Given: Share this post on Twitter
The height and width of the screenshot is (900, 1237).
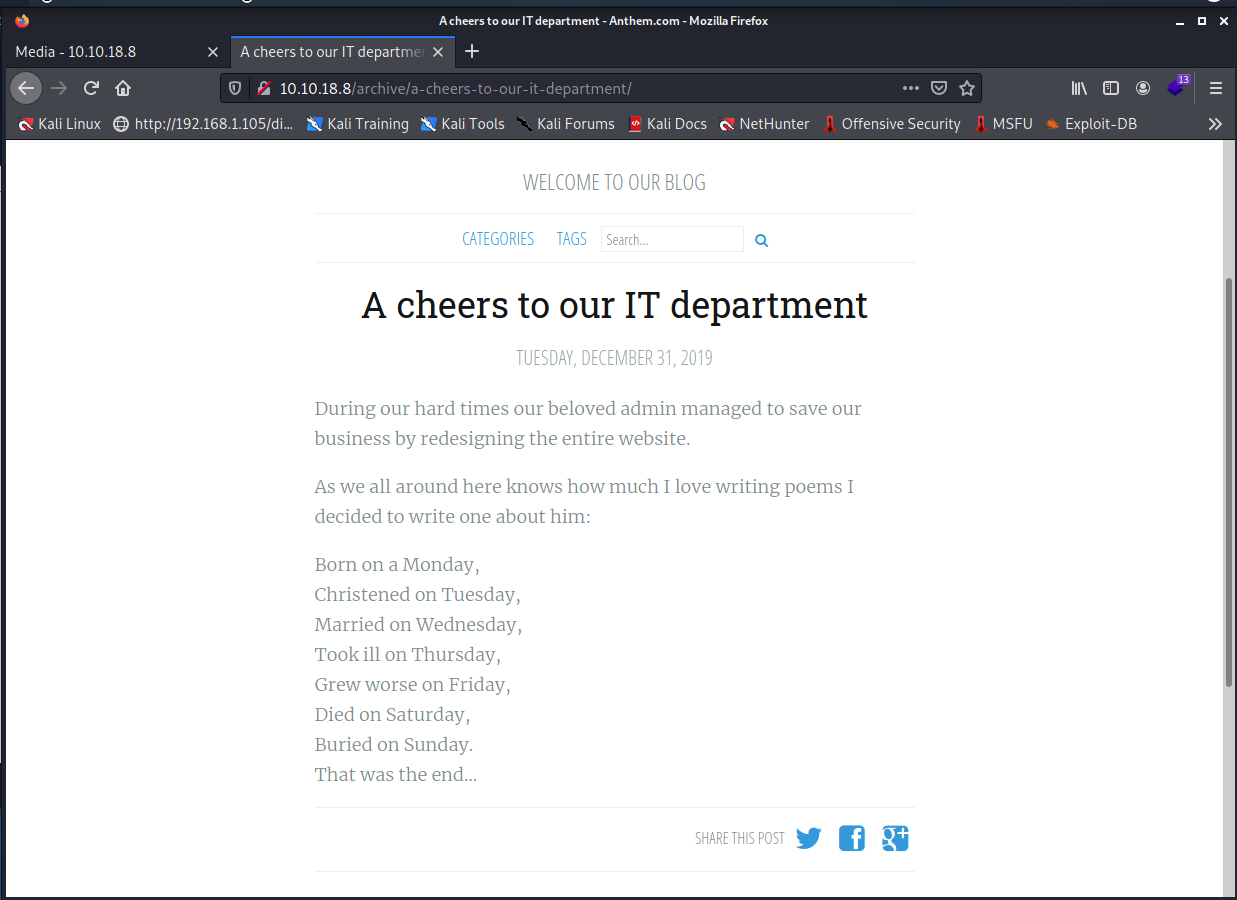Looking at the screenshot, I should click(808, 838).
